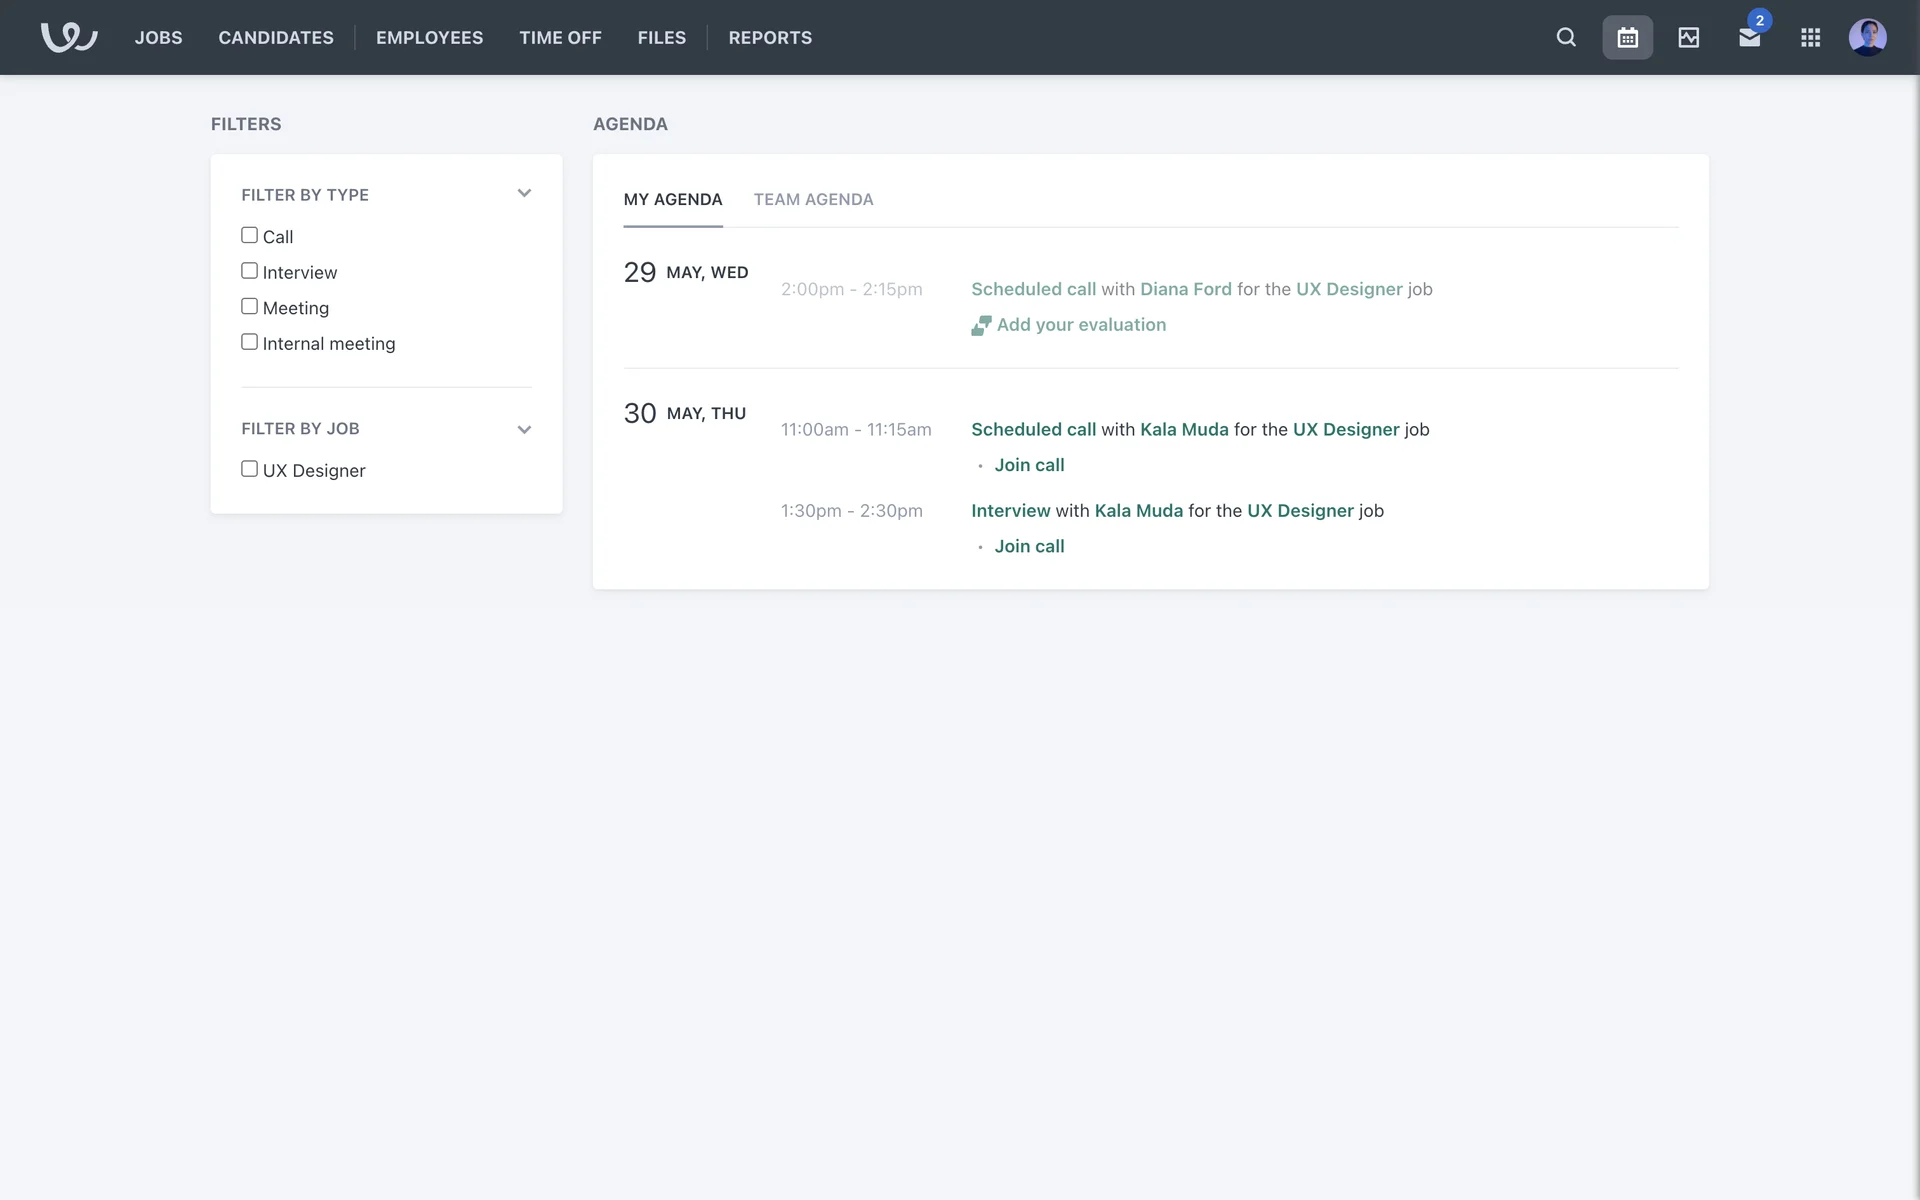1920x1200 pixels.
Task: Toggle the Internal meeting checkbox
Action: point(249,342)
